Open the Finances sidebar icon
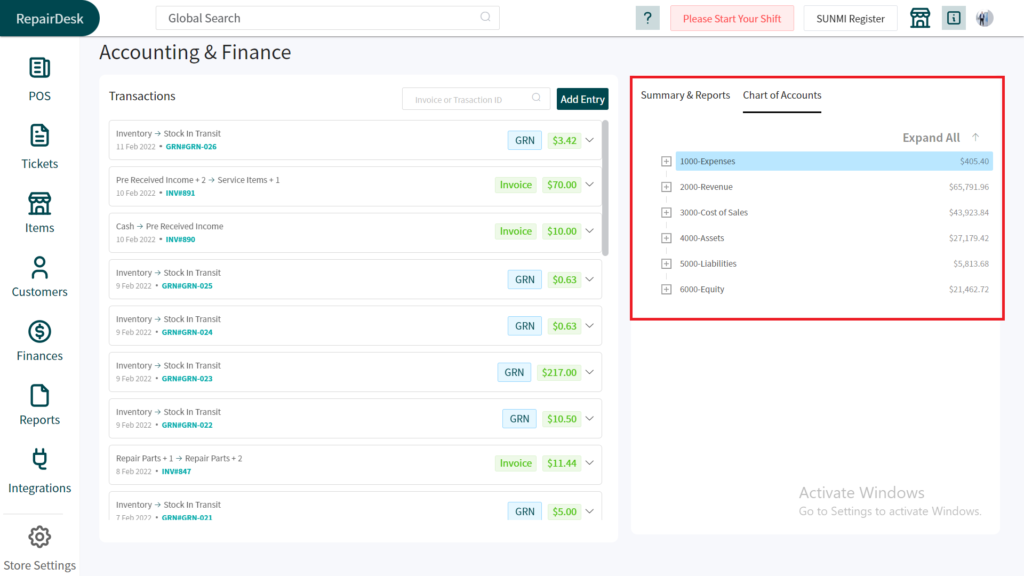Viewport: 1024px width, 576px height. 39,332
